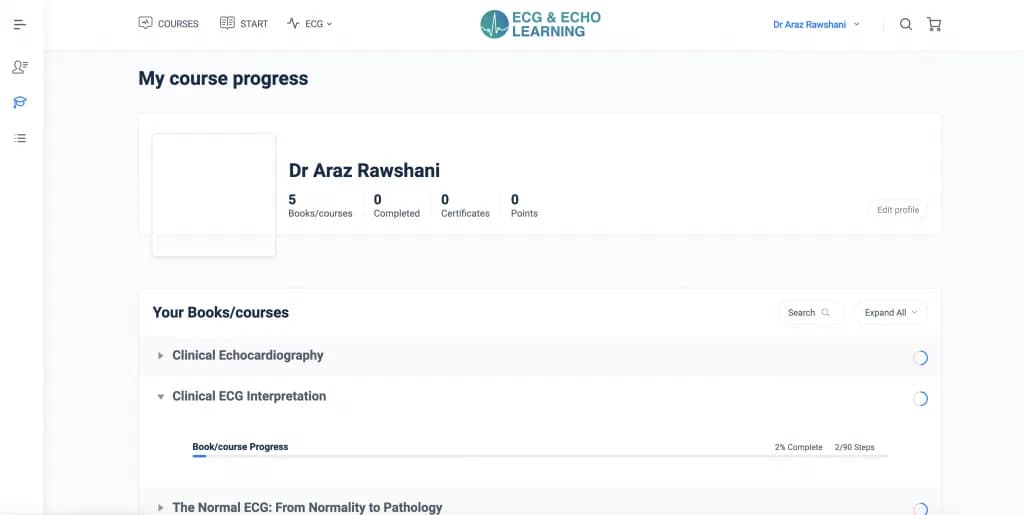Click the search magnifier in header
Image resolution: width=1024 pixels, height=515 pixels.
[x=906, y=24]
